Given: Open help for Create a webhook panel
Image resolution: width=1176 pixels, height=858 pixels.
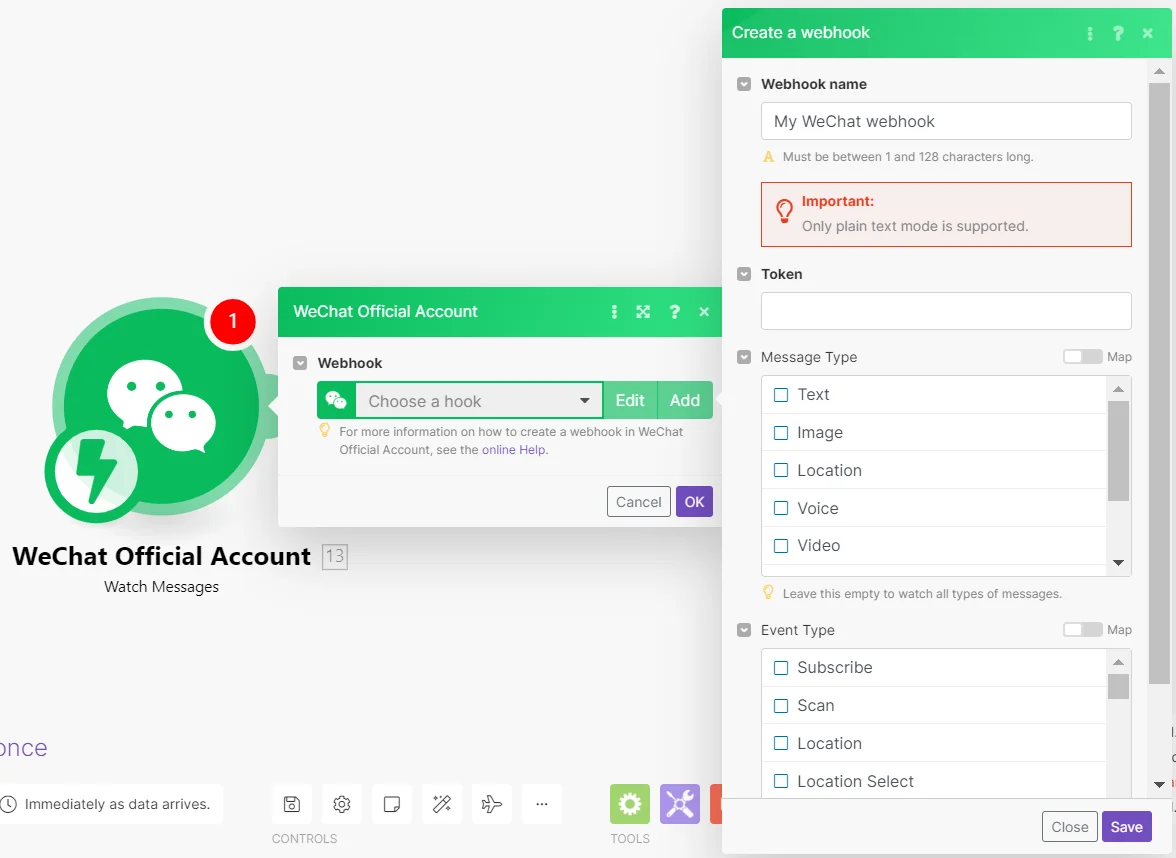Looking at the screenshot, I should [1118, 33].
